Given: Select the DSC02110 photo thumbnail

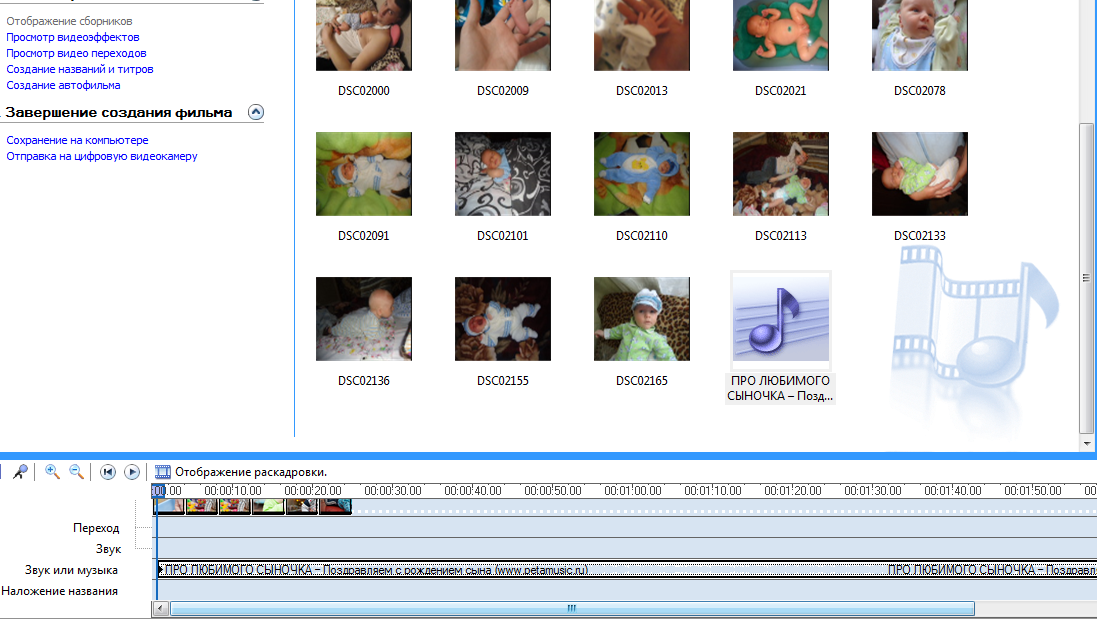Looking at the screenshot, I should coord(642,174).
